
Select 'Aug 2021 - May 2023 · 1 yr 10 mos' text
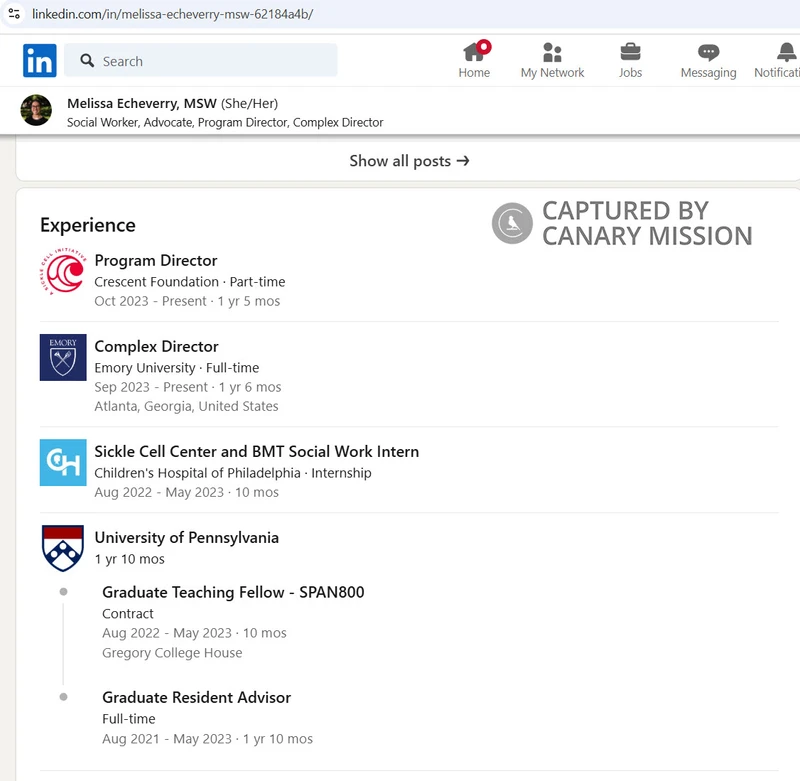pyautogui.click(x=207, y=739)
